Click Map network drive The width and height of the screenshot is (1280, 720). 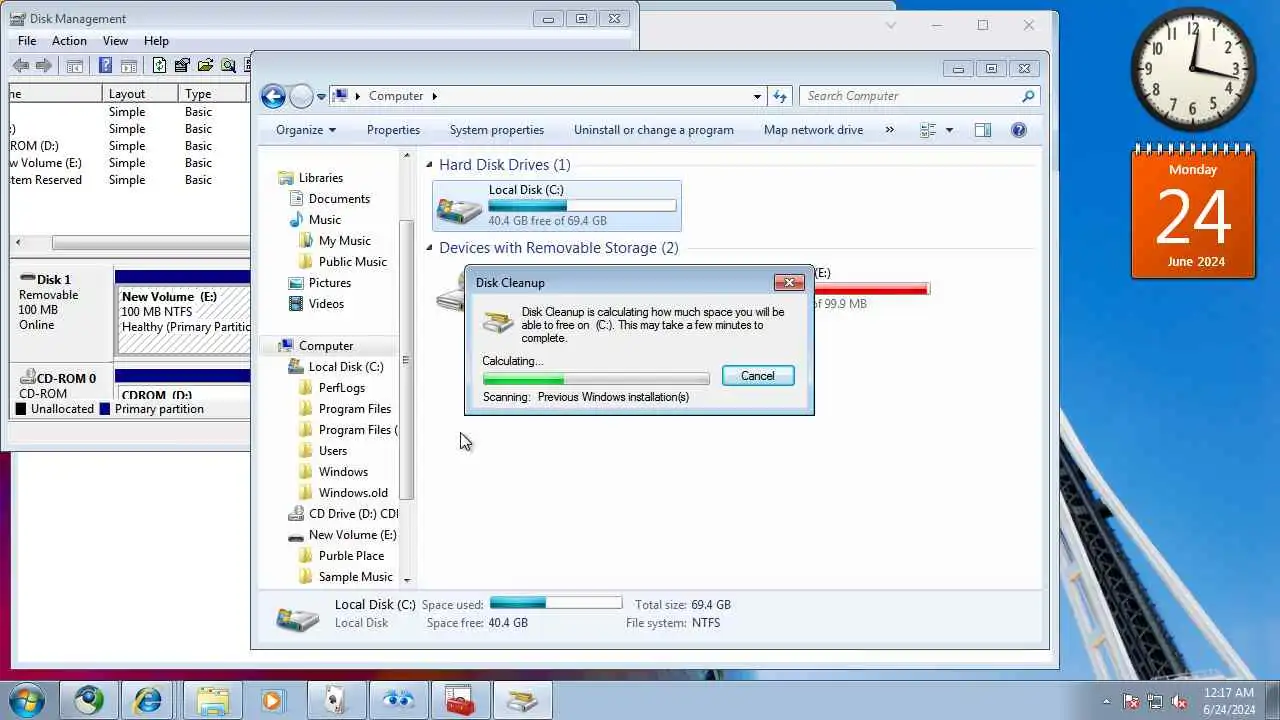(813, 130)
